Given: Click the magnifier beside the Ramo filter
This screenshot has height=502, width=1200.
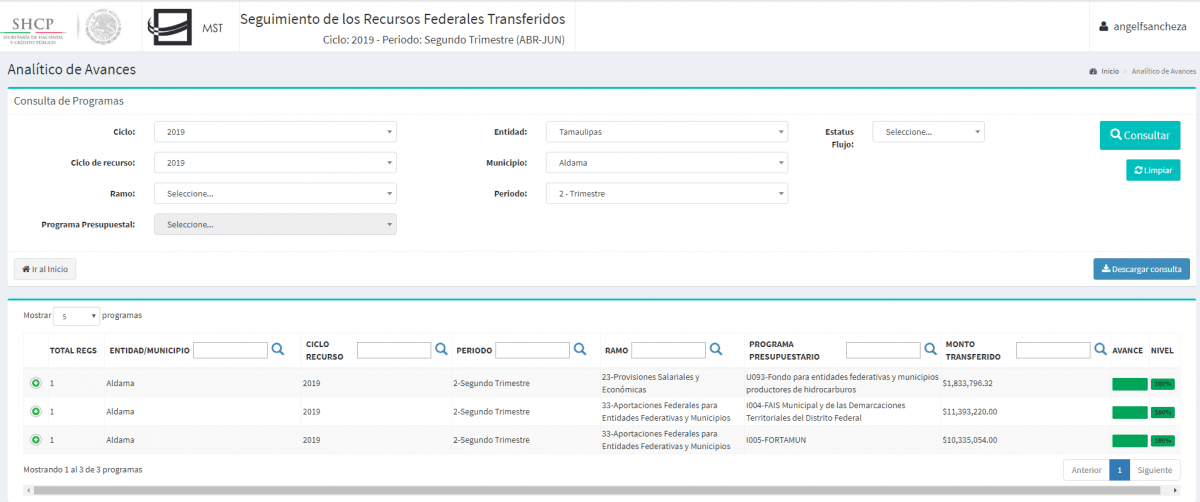Looking at the screenshot, I should [715, 350].
